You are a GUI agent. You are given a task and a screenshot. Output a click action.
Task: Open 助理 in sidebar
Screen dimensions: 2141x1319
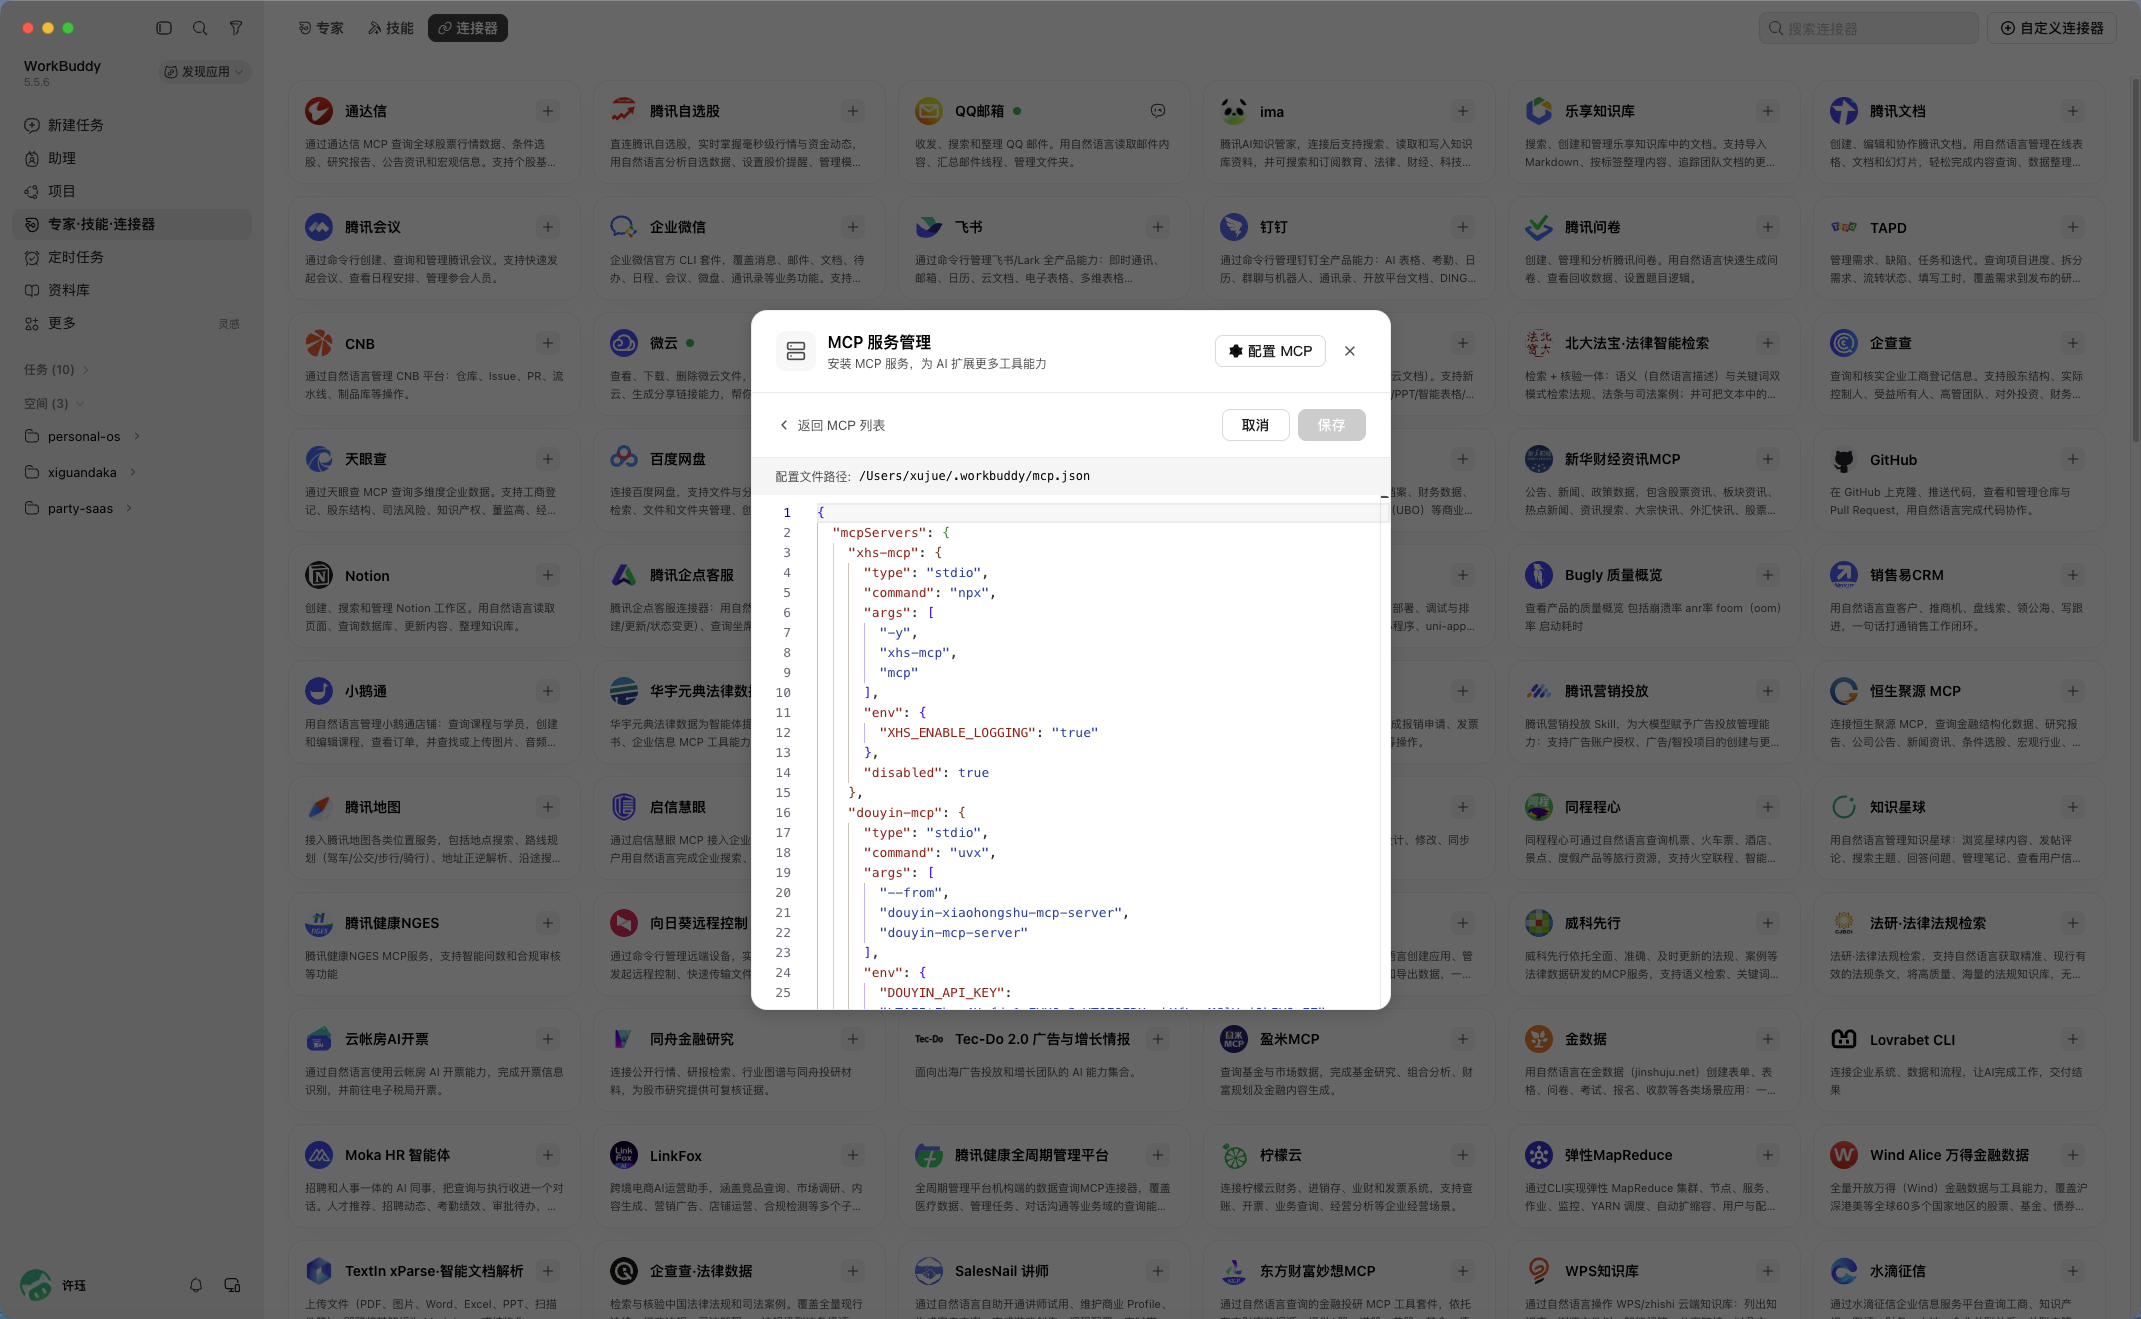[132, 158]
